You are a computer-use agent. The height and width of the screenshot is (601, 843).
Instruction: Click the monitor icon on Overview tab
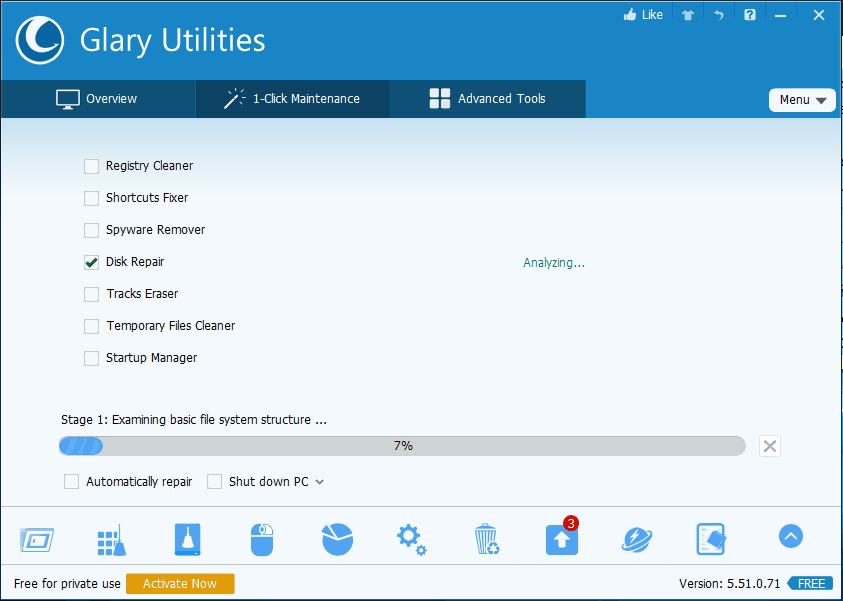(x=68, y=99)
